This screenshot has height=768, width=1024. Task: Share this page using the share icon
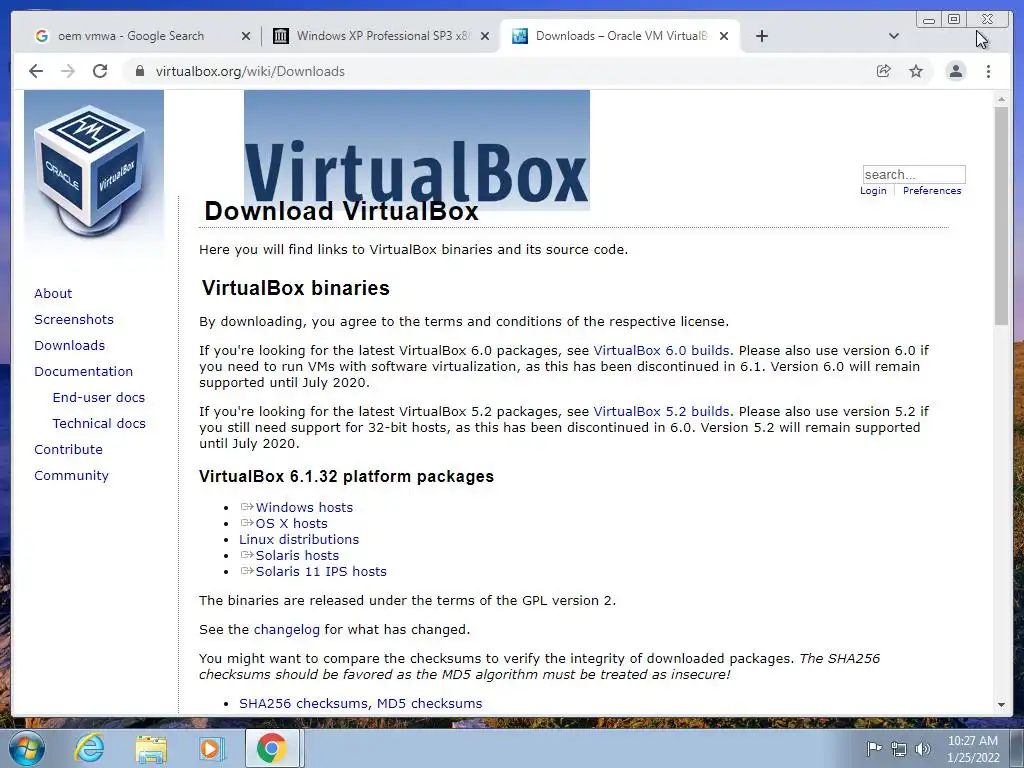pyautogui.click(x=884, y=71)
